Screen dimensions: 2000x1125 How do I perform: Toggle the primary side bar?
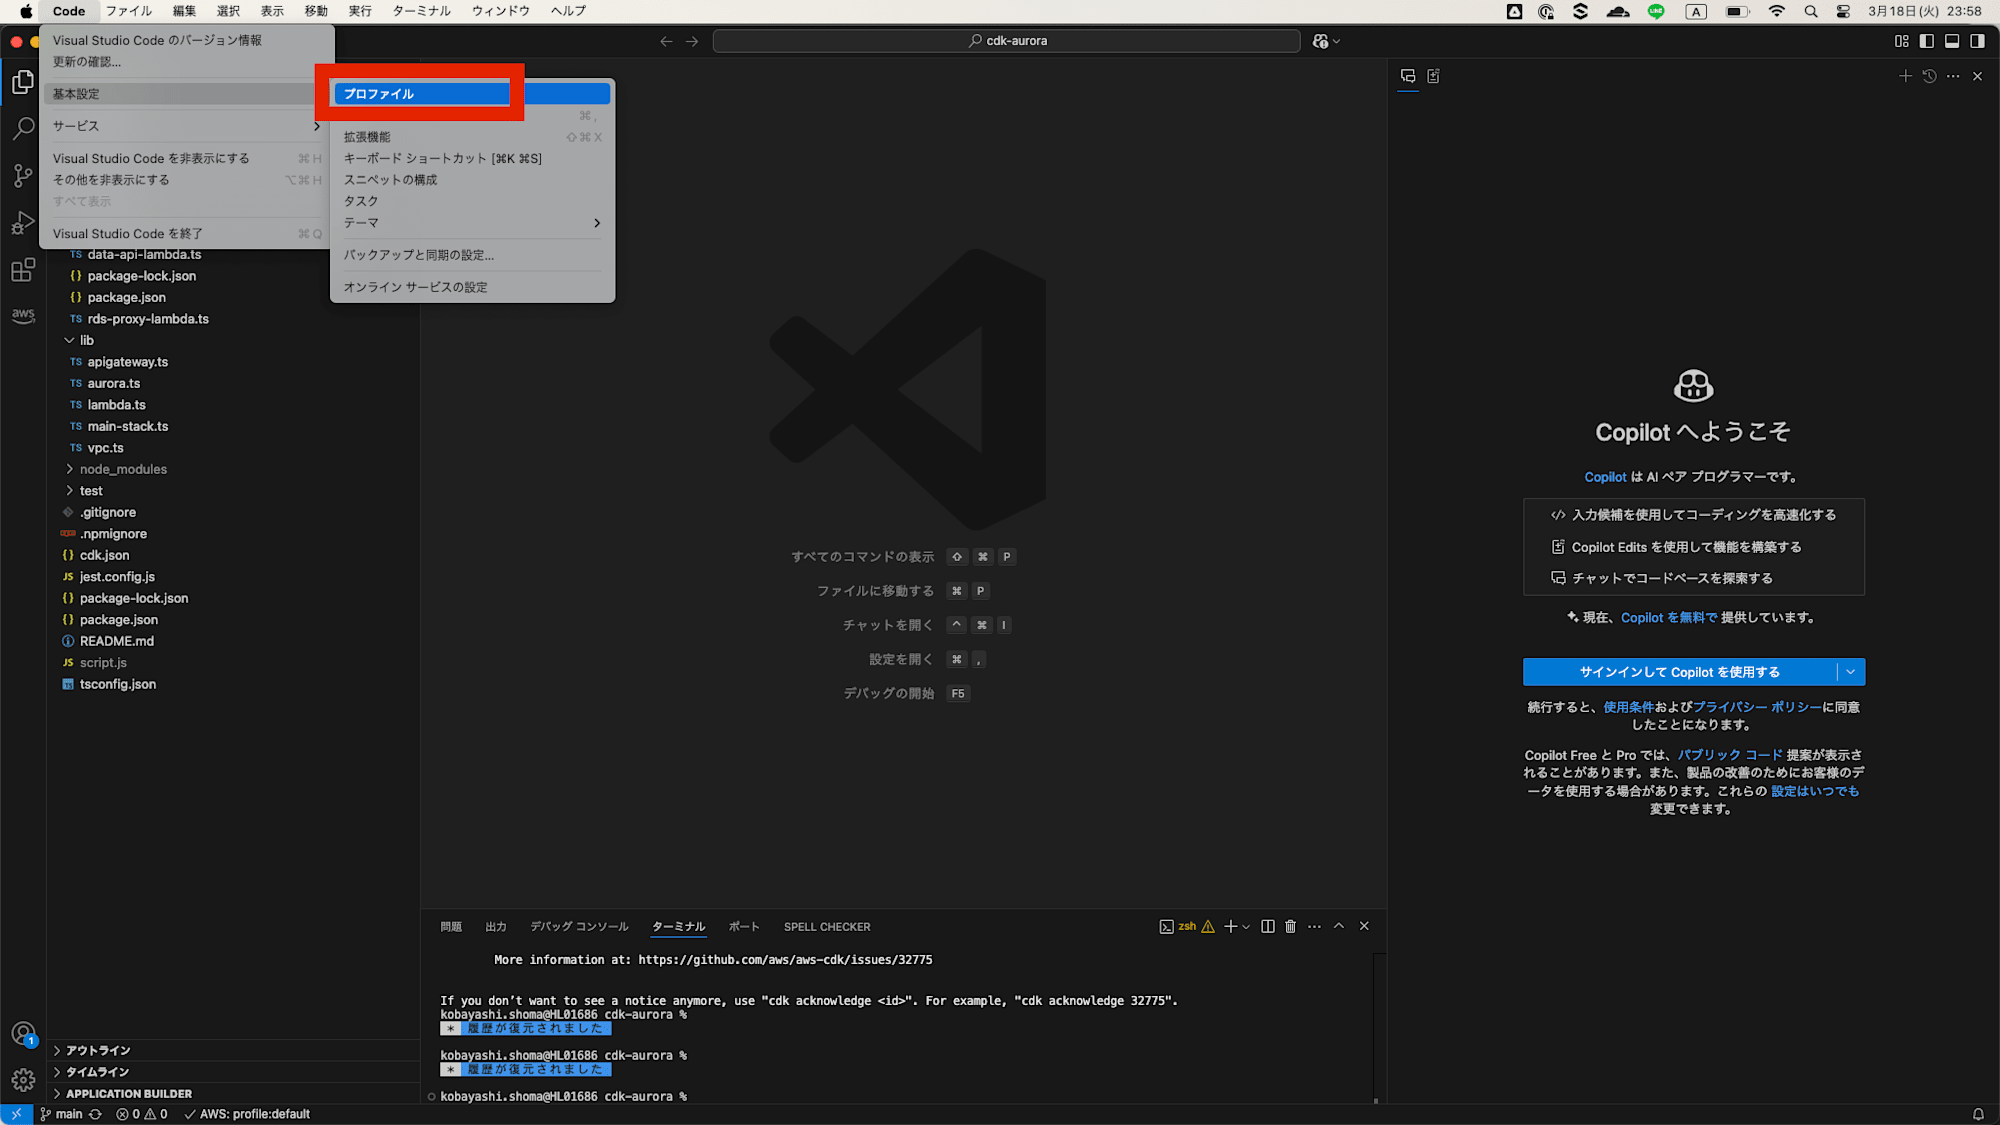click(x=1927, y=41)
